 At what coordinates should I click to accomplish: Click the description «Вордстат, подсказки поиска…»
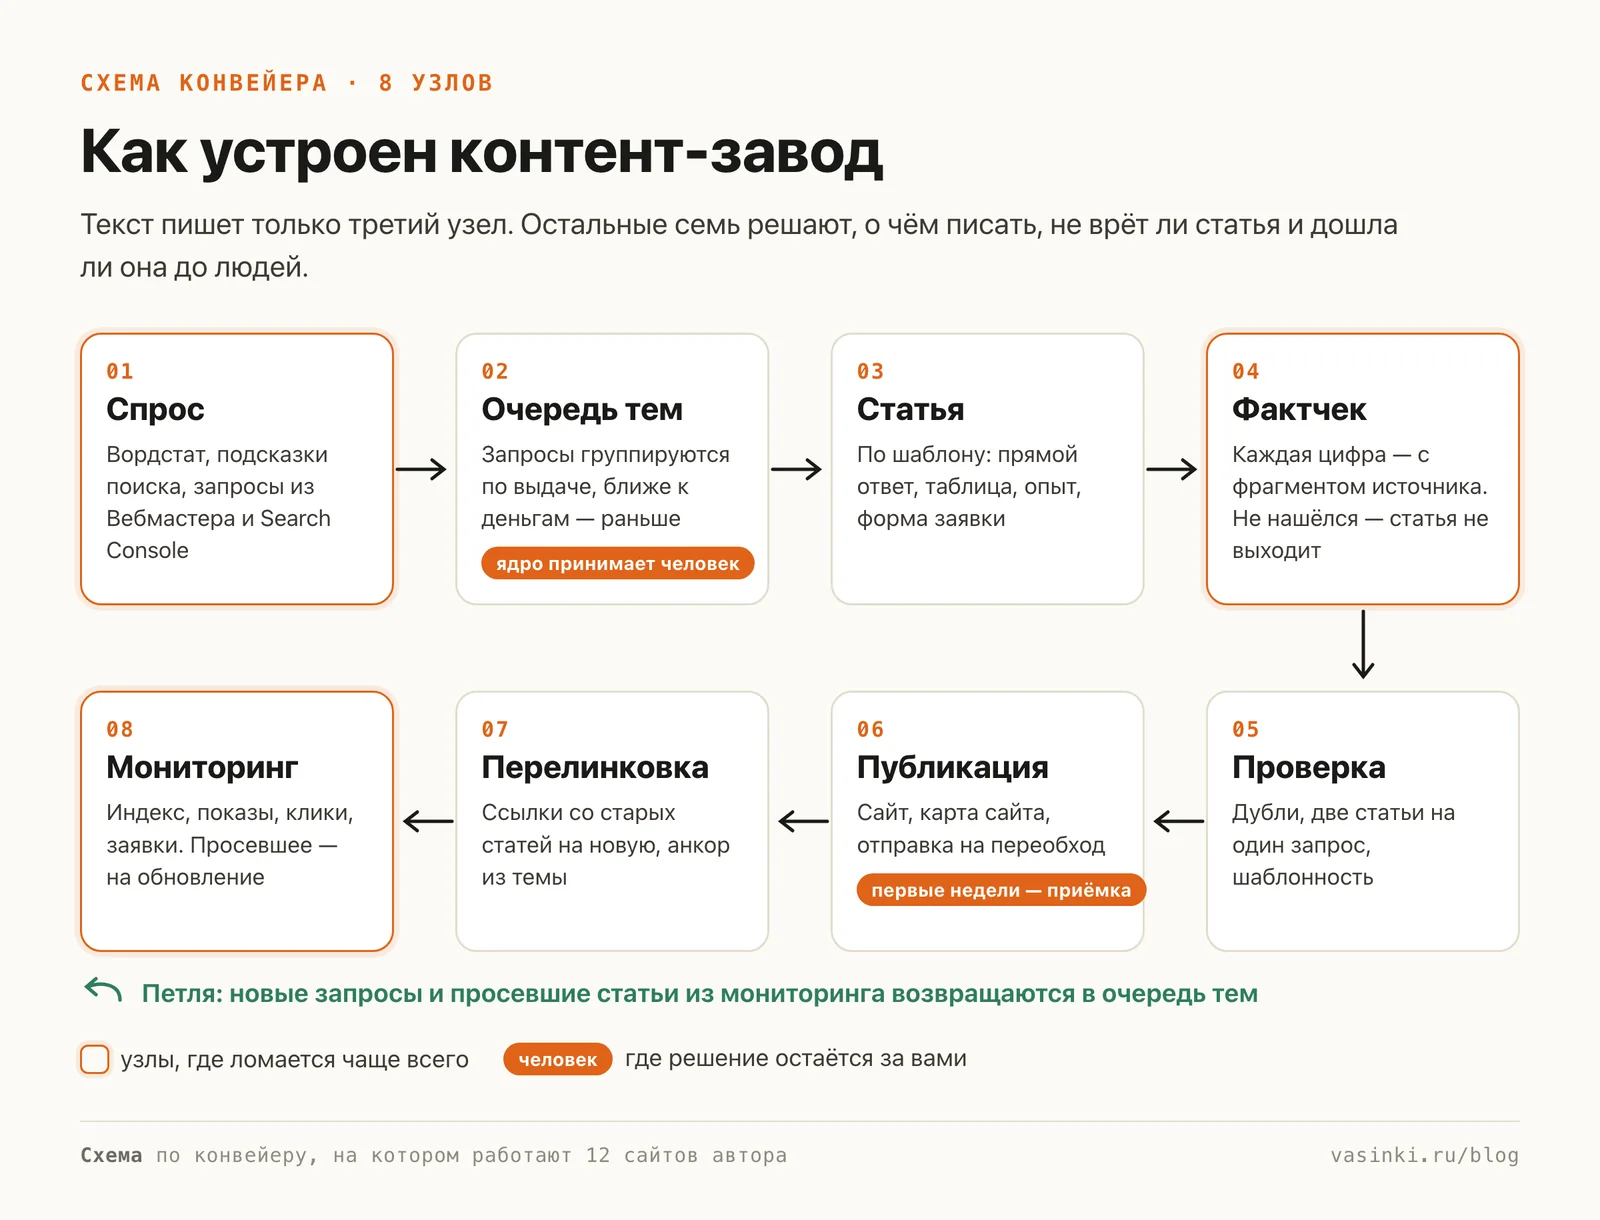point(218,502)
